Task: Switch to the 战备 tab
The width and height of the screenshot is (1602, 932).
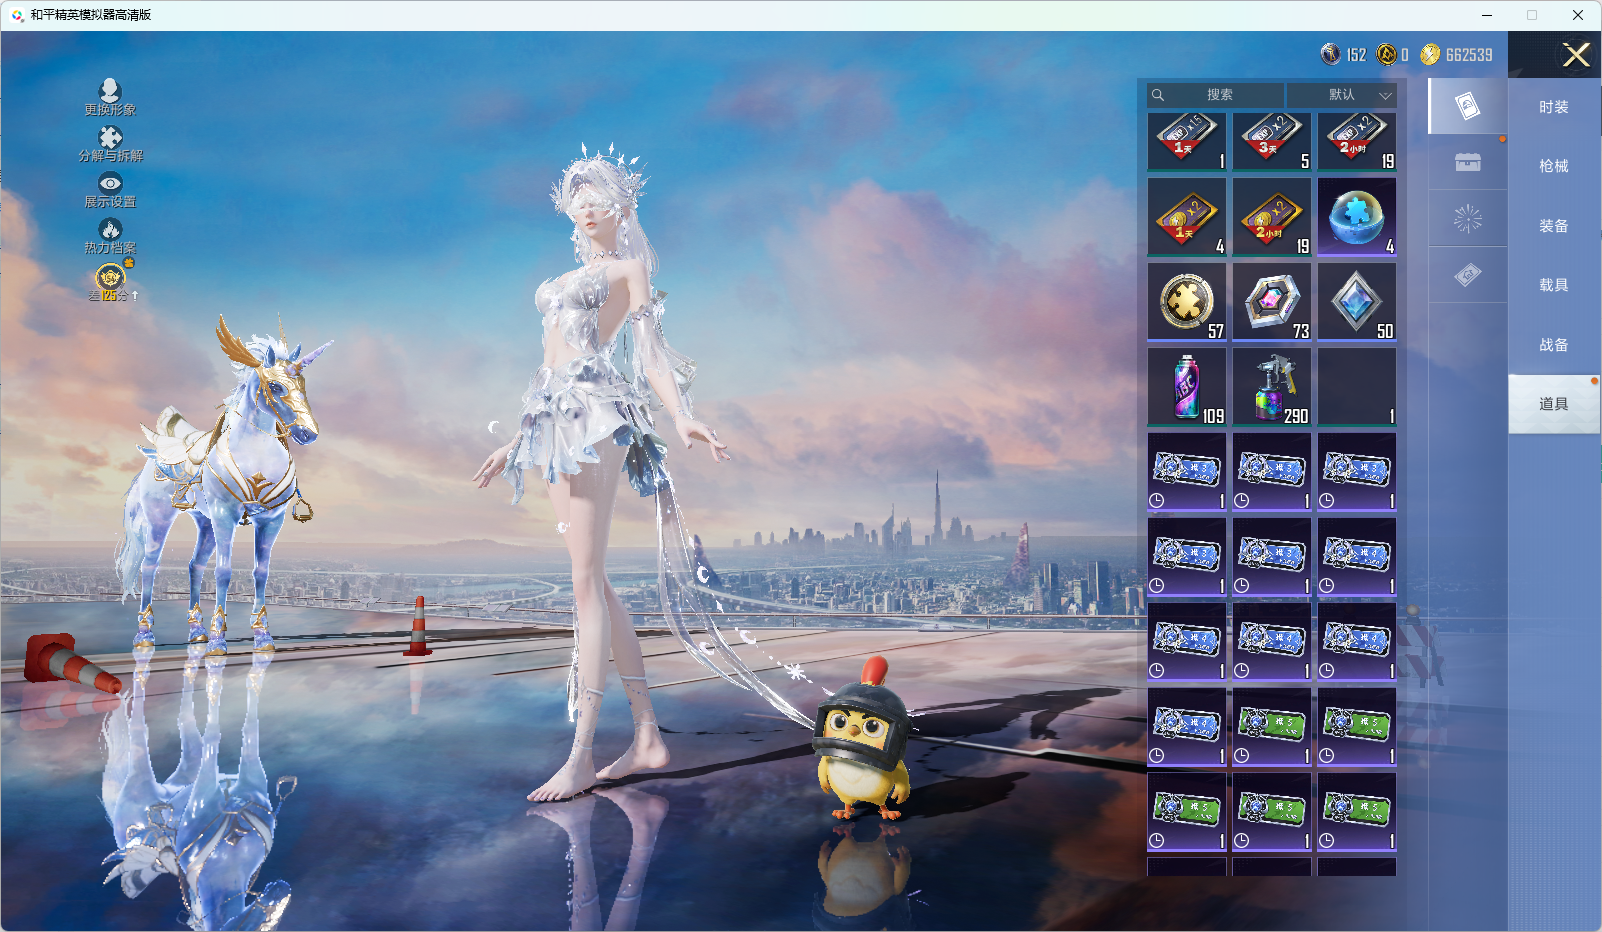Action: coord(1553,345)
